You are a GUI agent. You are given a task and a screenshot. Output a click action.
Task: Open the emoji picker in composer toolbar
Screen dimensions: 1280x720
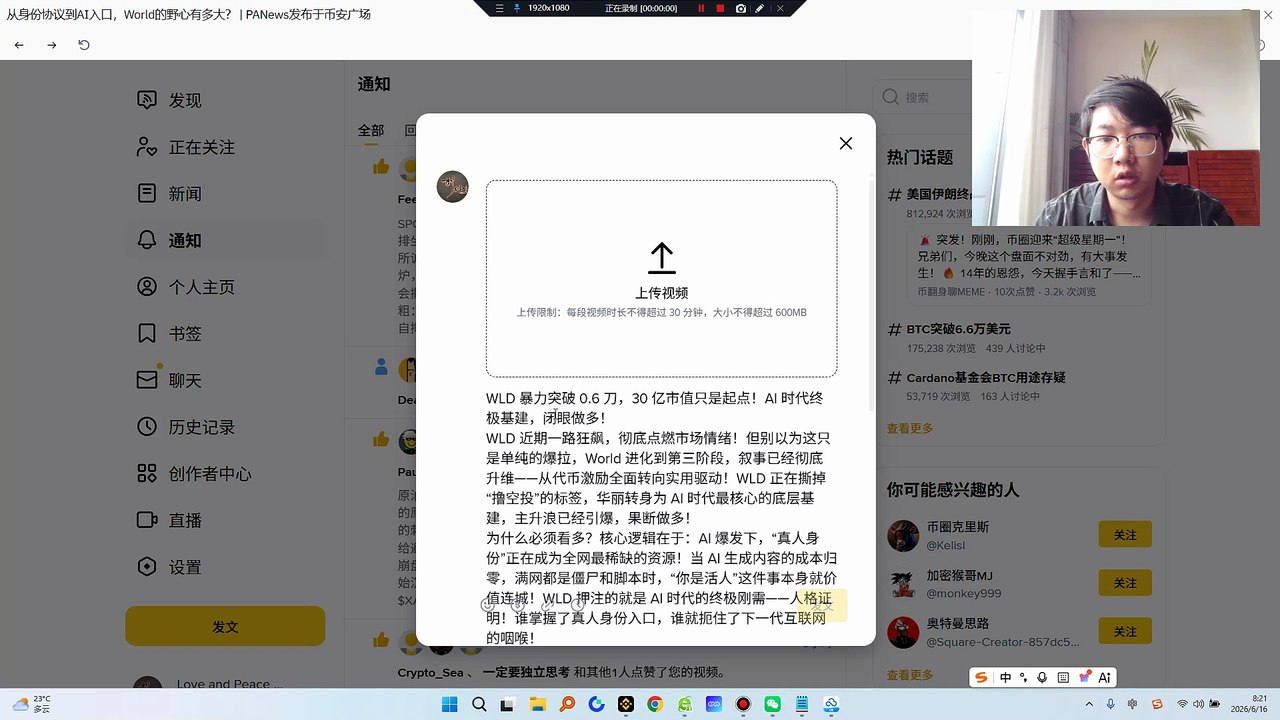[488, 605]
